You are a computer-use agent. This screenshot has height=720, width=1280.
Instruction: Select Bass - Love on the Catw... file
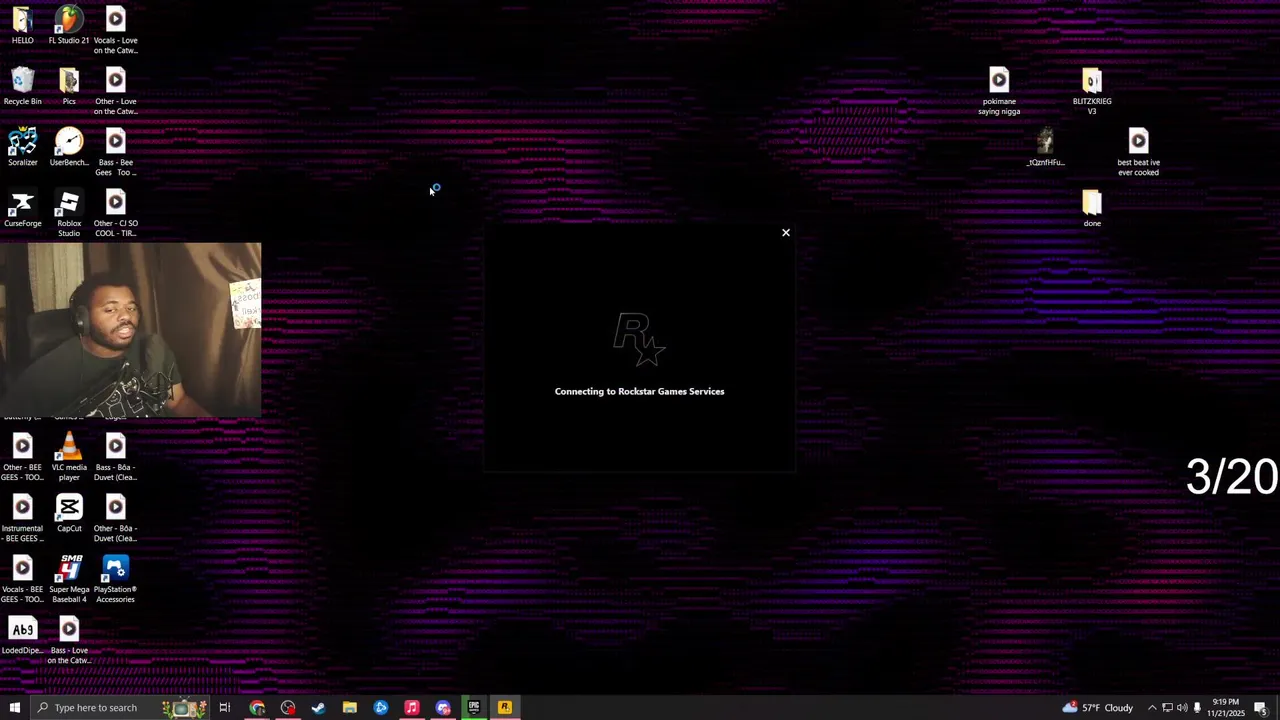pos(69,641)
